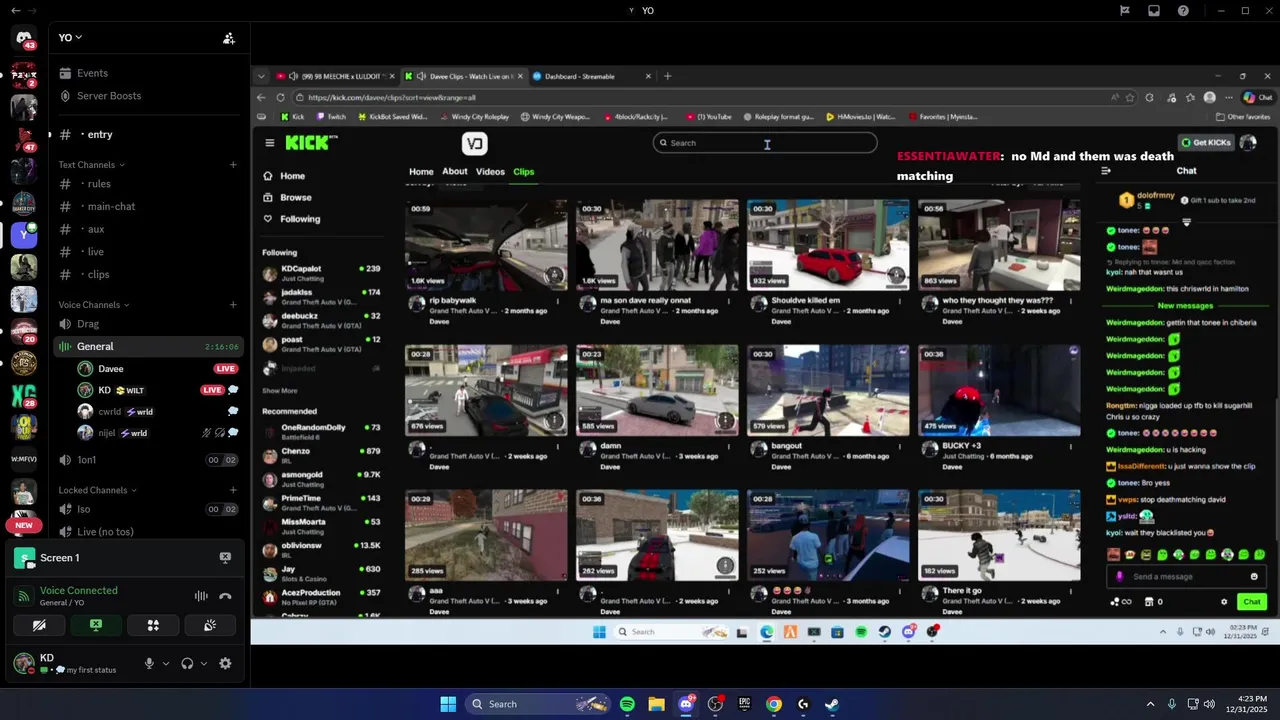Open noise suppression waveform icon

coord(201,596)
